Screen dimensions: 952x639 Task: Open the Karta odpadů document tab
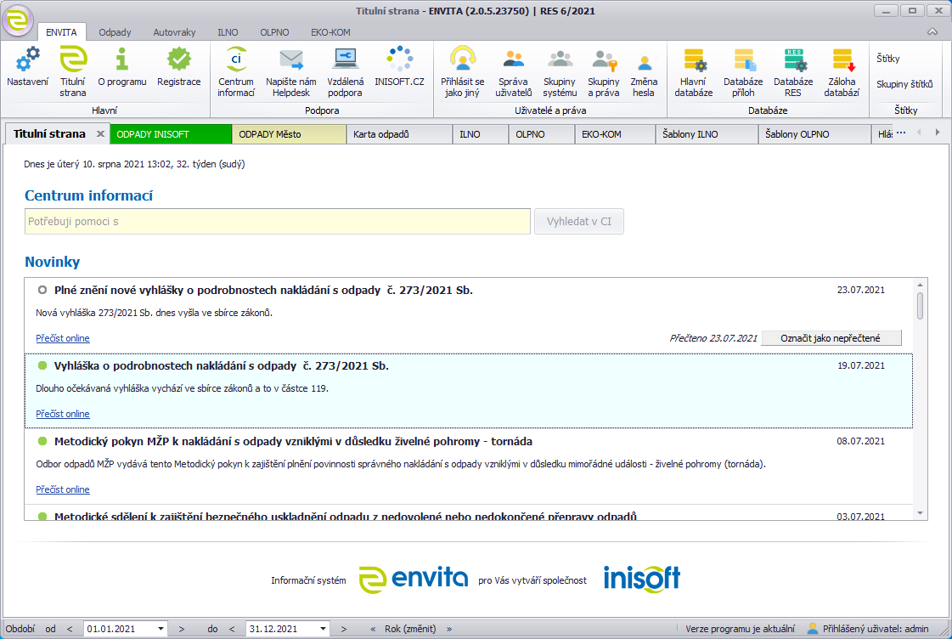coord(400,134)
